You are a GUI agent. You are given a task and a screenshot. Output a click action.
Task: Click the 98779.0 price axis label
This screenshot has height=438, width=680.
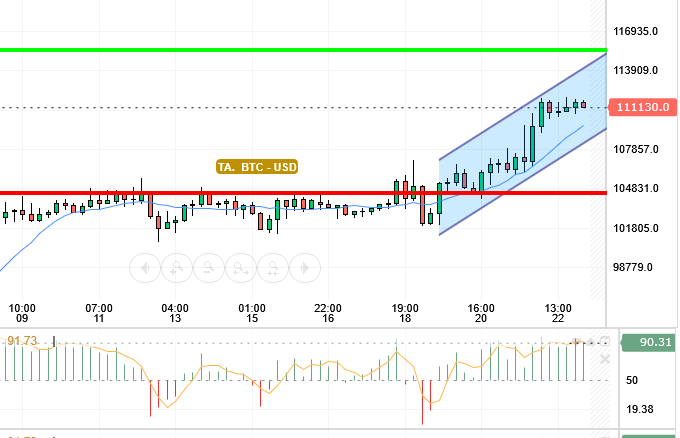[x=632, y=267]
